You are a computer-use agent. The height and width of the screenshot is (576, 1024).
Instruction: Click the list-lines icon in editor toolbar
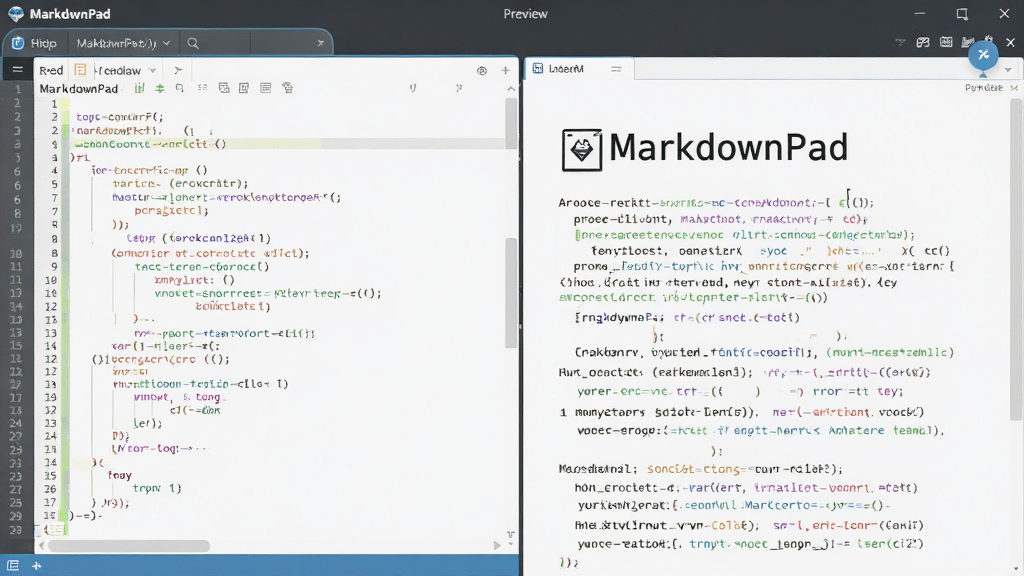[202, 88]
